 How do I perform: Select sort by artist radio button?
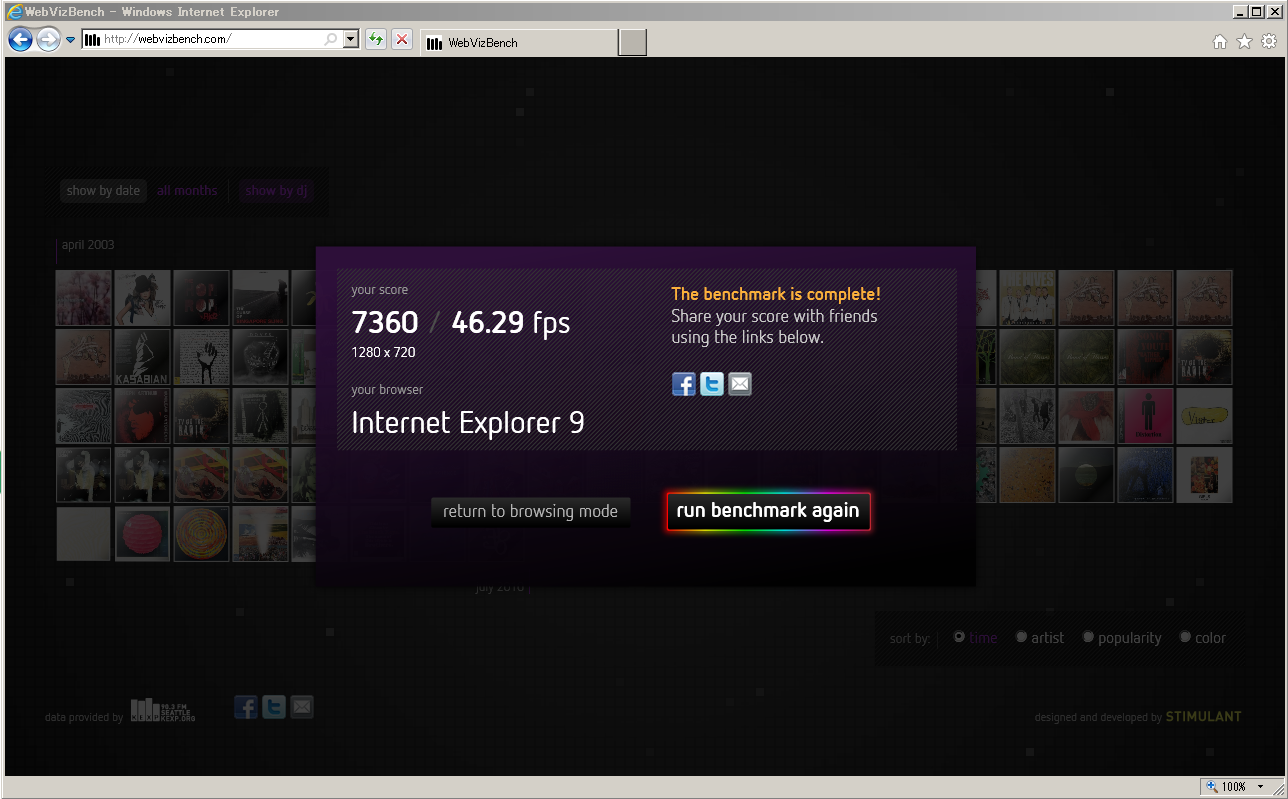1021,637
